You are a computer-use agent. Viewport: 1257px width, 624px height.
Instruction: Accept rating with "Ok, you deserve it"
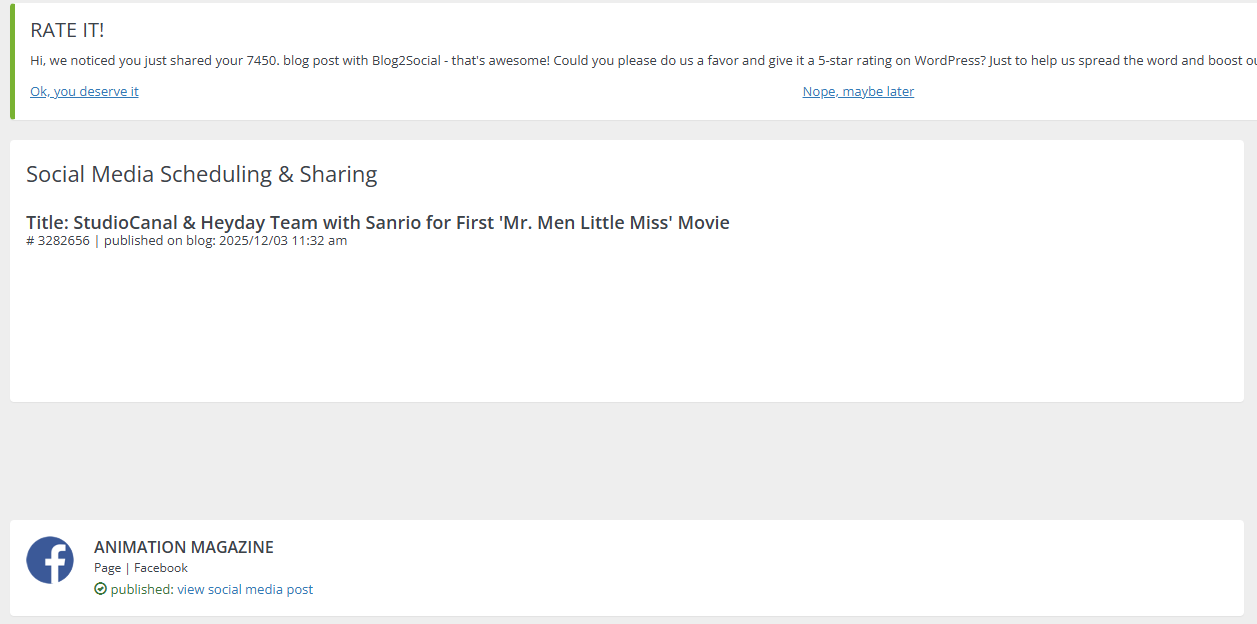pyautogui.click(x=84, y=91)
